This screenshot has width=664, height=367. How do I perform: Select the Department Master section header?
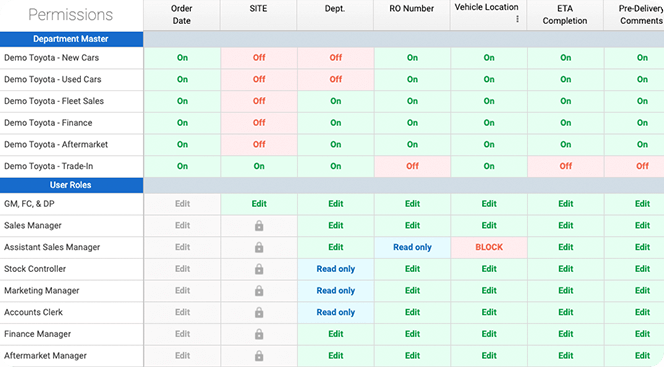pos(71,39)
